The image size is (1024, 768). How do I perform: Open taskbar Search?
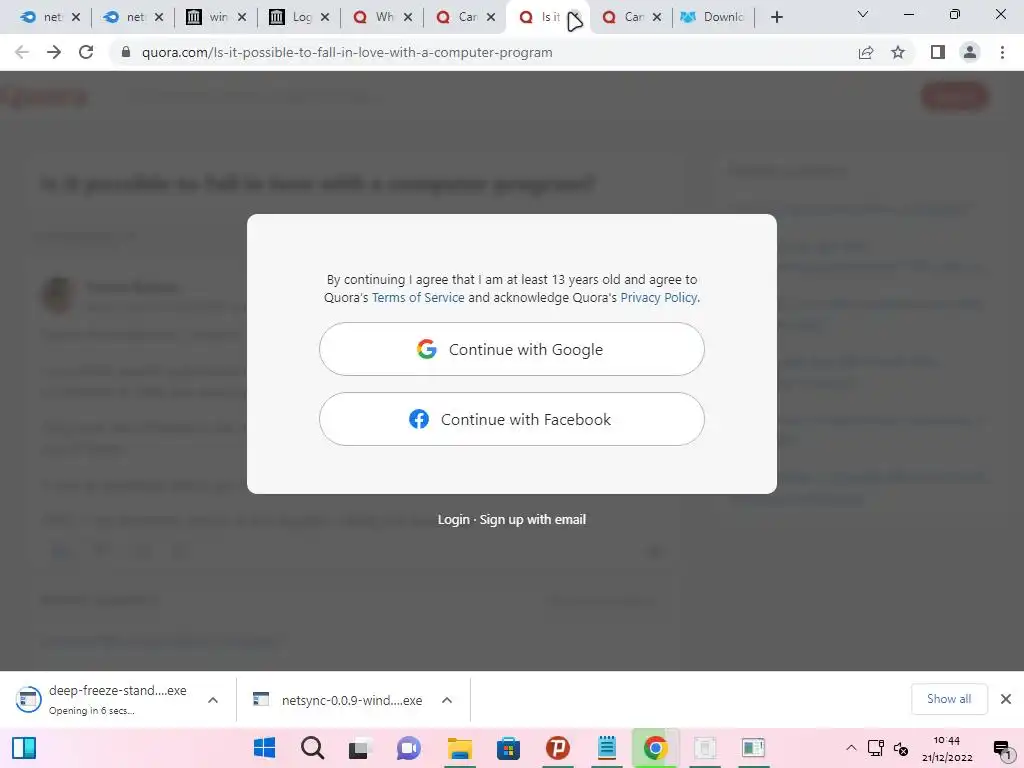(x=313, y=748)
